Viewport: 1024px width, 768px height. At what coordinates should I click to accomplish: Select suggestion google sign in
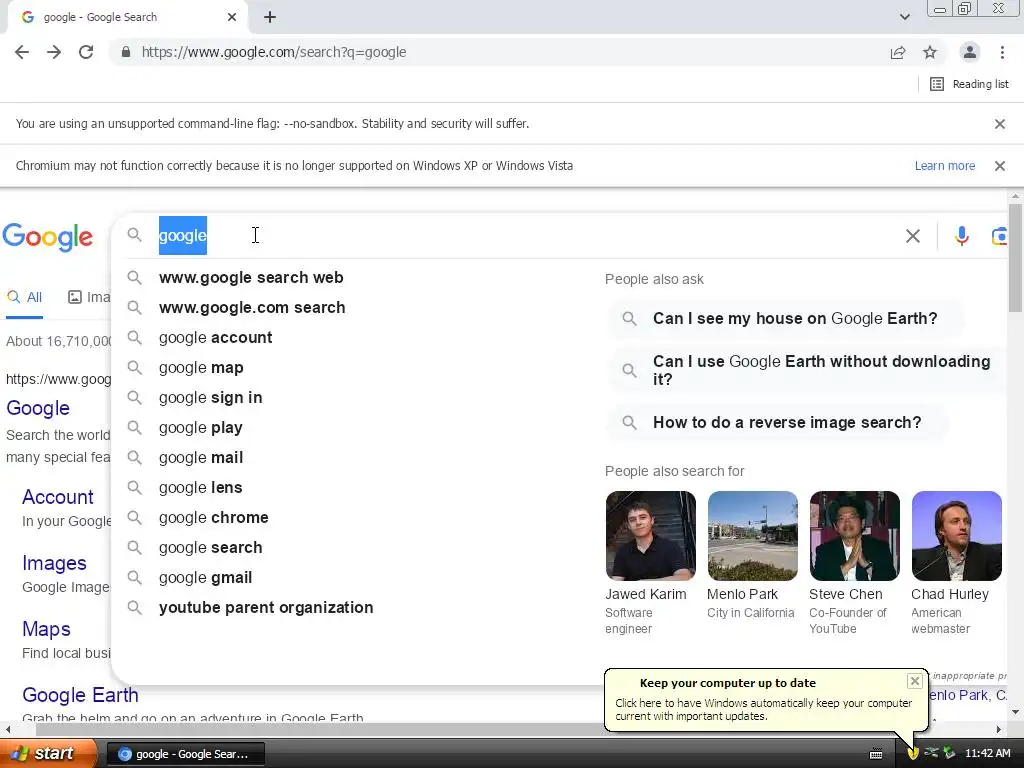[x=210, y=398]
